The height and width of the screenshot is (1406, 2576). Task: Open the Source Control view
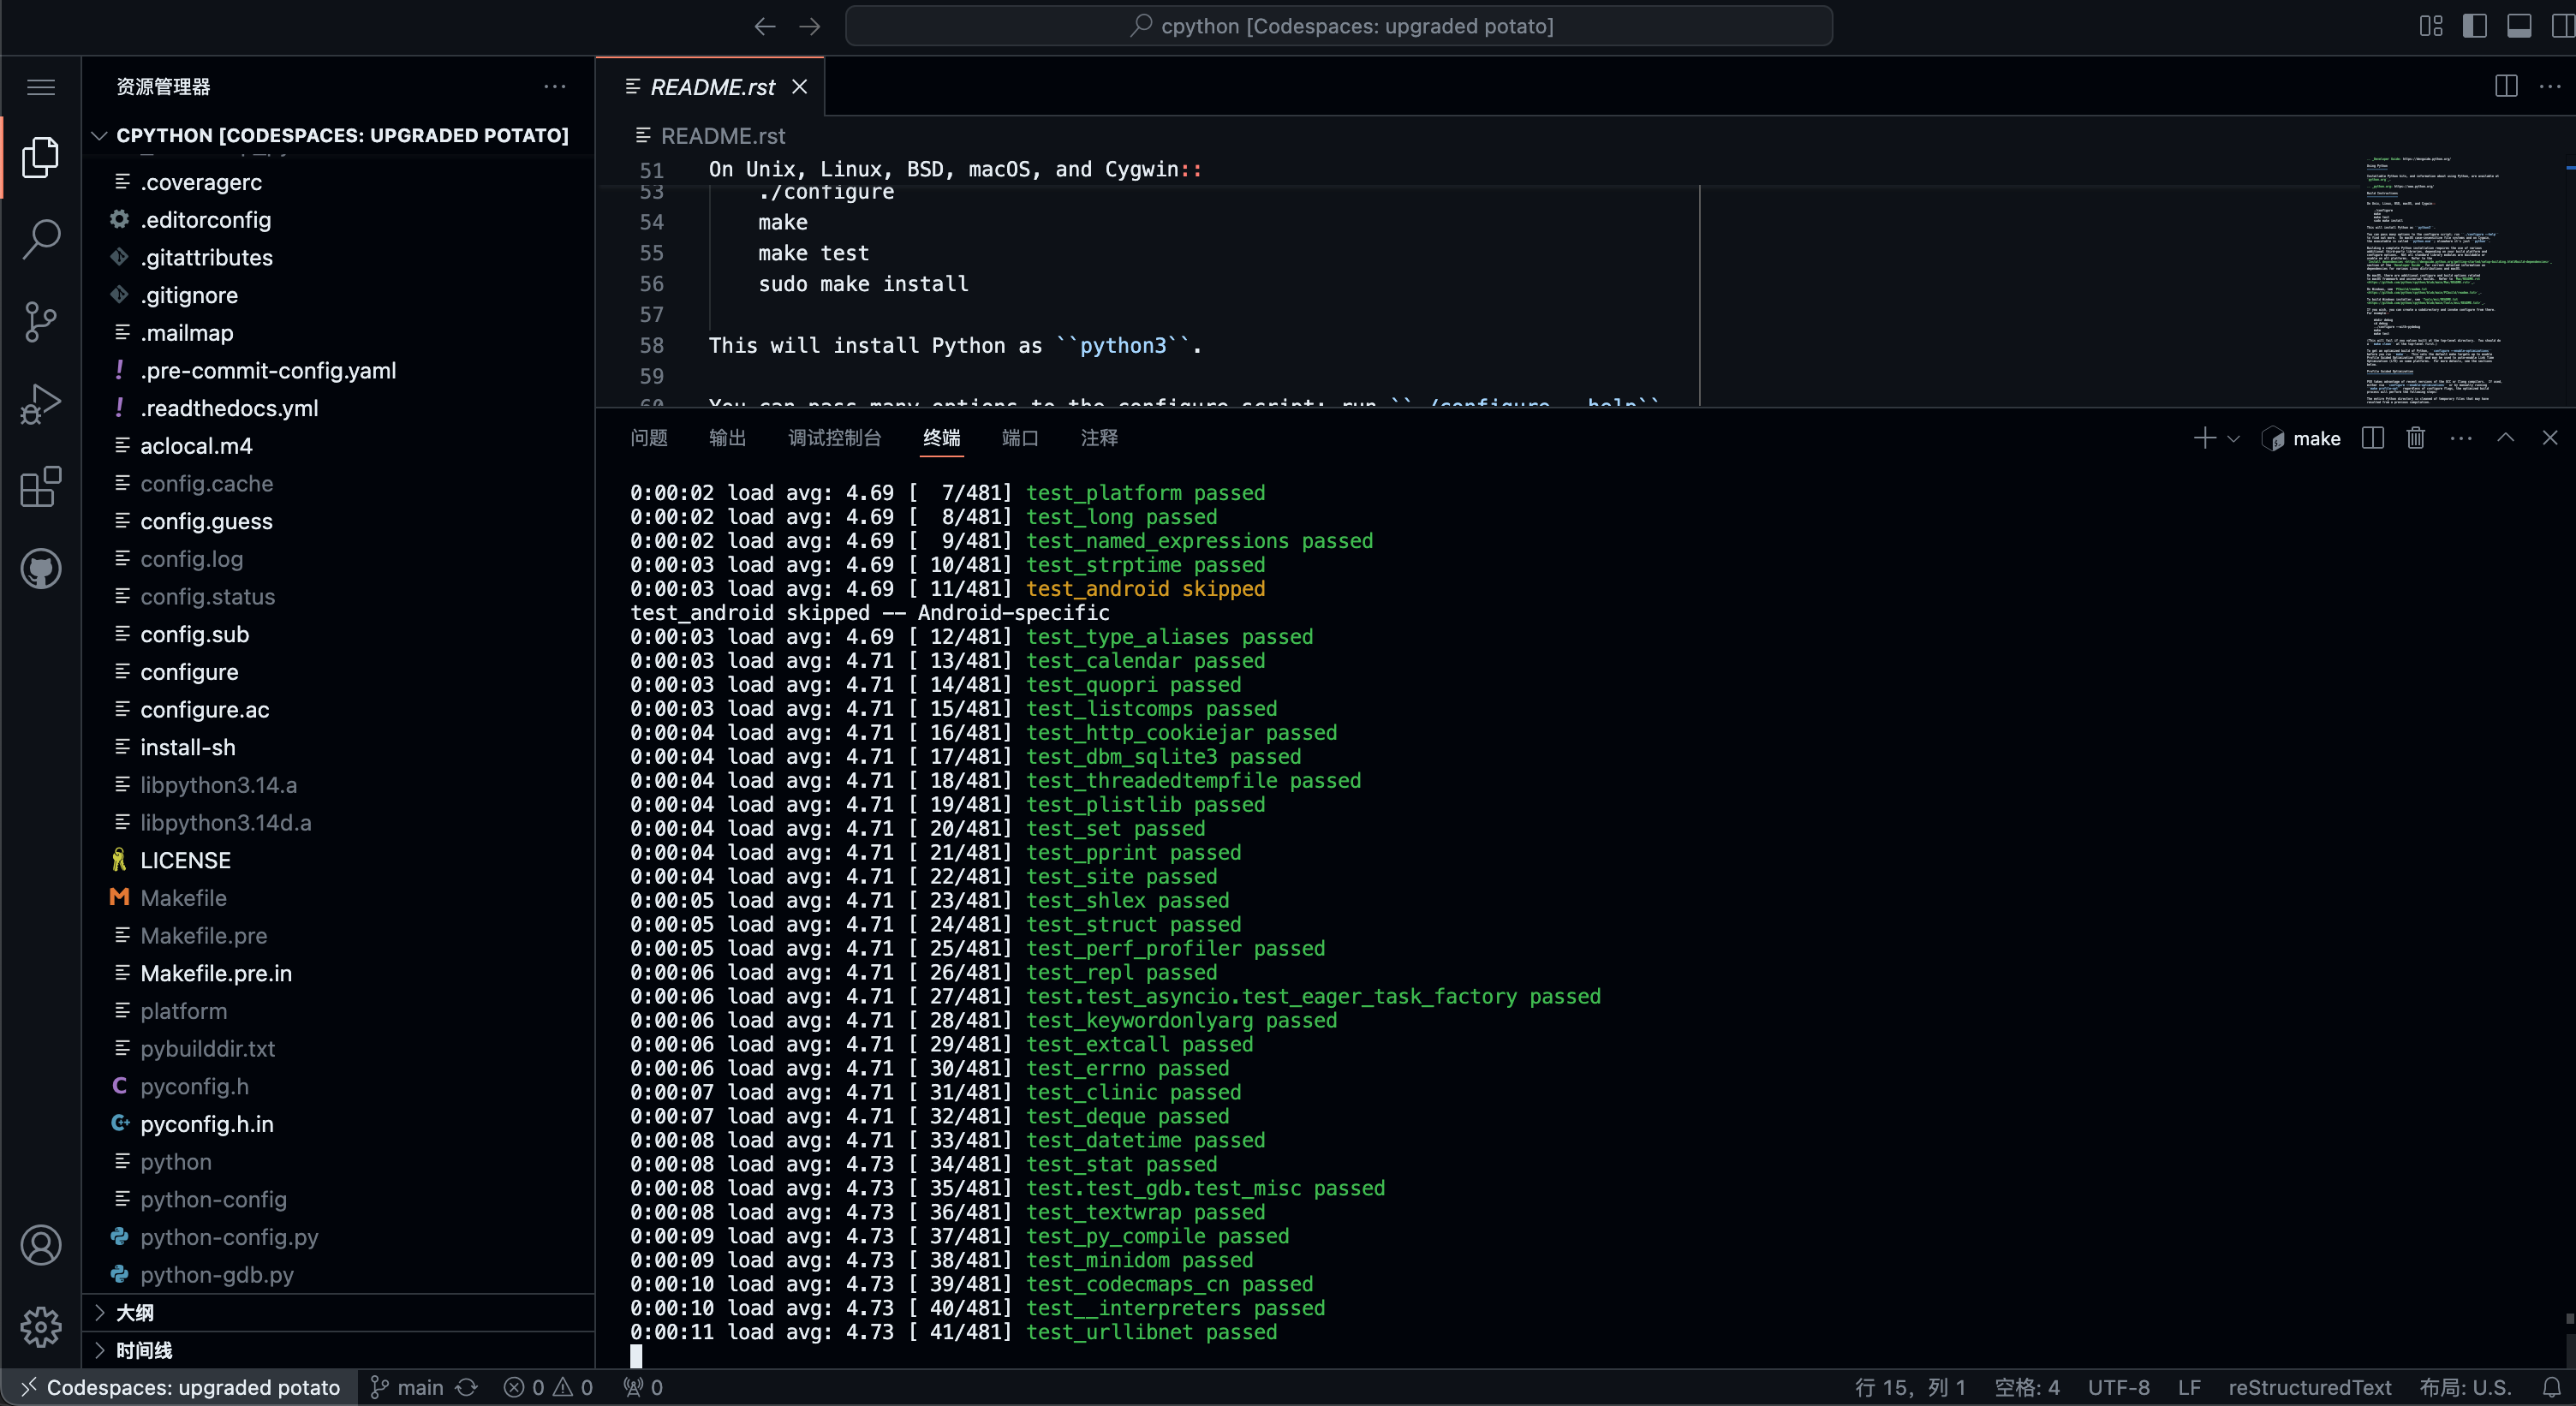(41, 321)
